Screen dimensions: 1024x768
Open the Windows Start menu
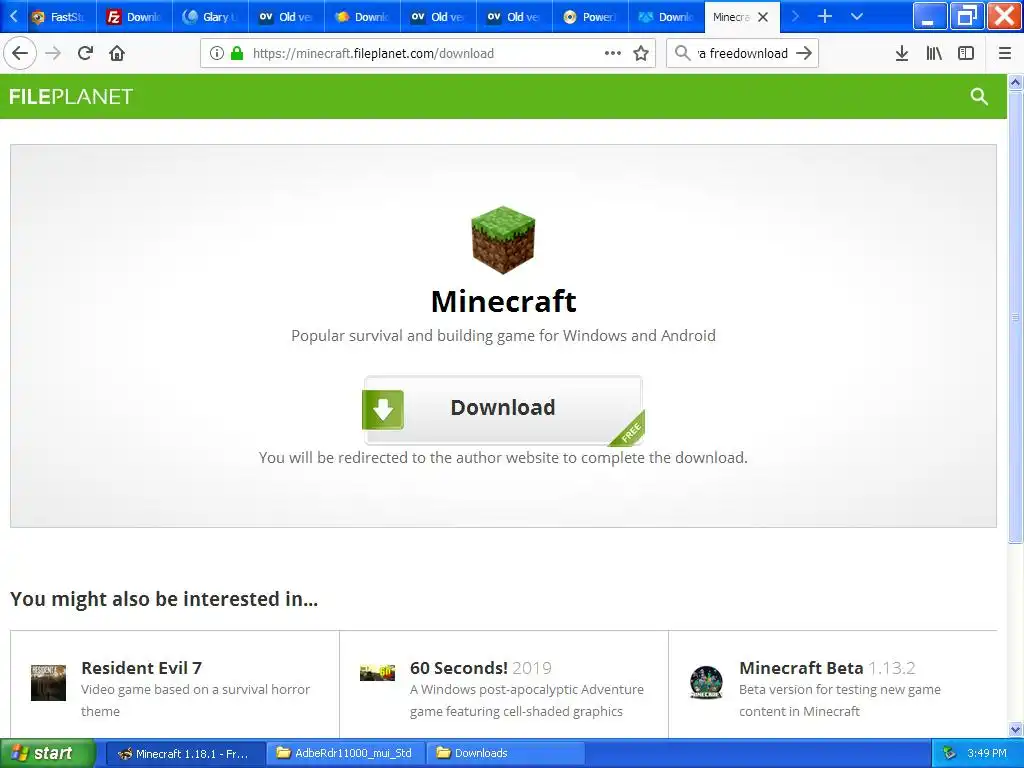coord(47,753)
